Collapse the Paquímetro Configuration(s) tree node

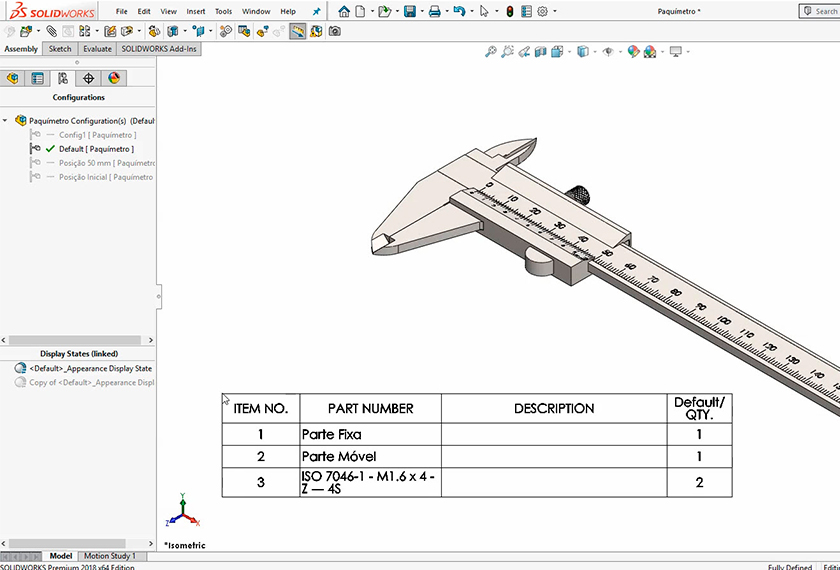(x=6, y=120)
